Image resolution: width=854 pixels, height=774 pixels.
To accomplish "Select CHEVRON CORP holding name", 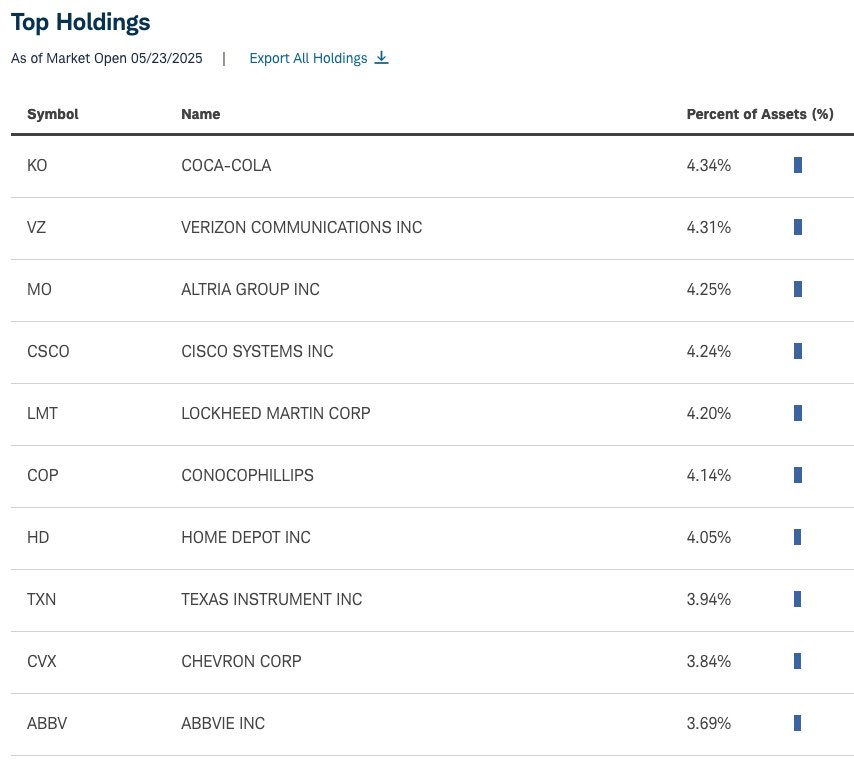I will (x=241, y=661).
